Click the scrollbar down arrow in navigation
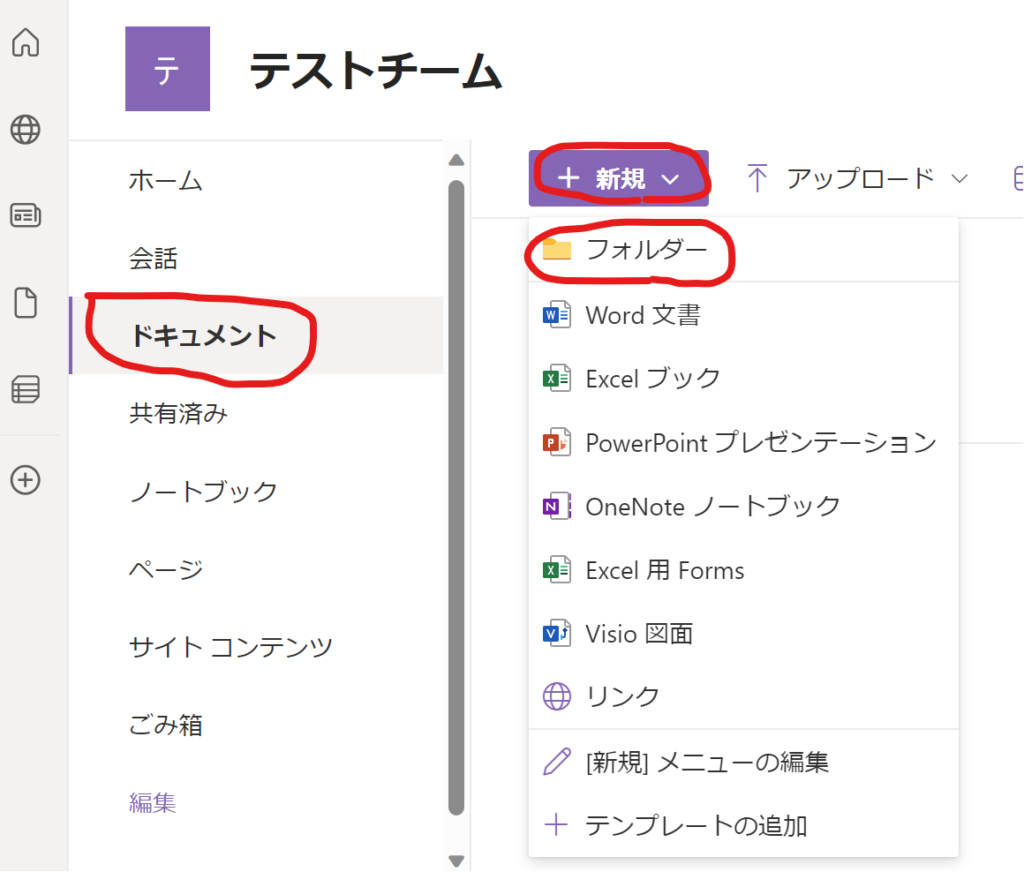This screenshot has width=1024, height=872. (457, 860)
